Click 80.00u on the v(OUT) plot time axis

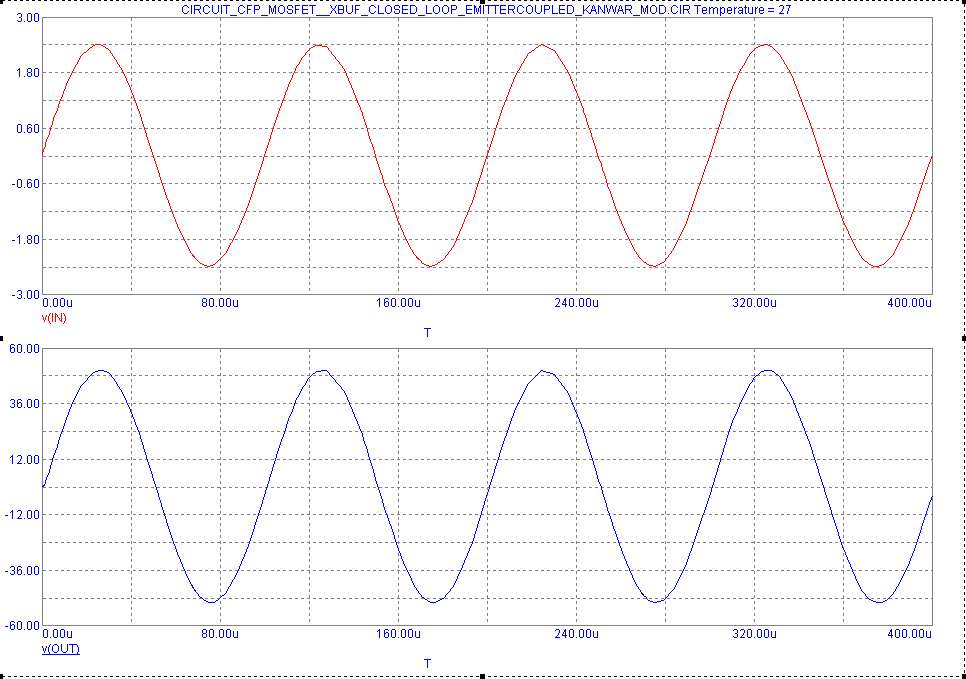pyautogui.click(x=220, y=634)
